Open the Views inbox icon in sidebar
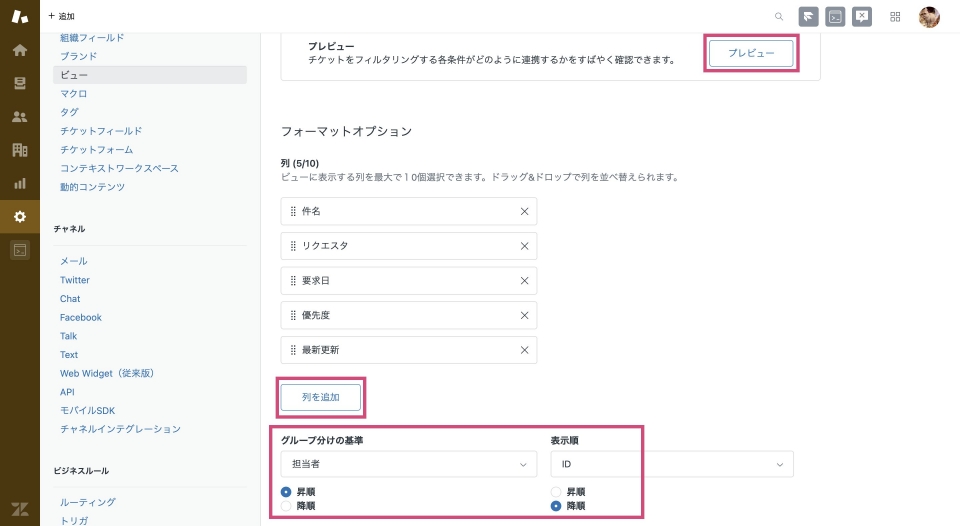The image size is (960, 526). [20, 83]
